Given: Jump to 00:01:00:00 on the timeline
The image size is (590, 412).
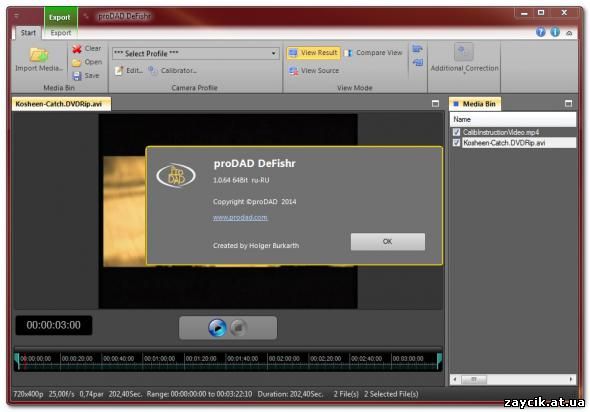Looking at the screenshot, I should point(160,359).
